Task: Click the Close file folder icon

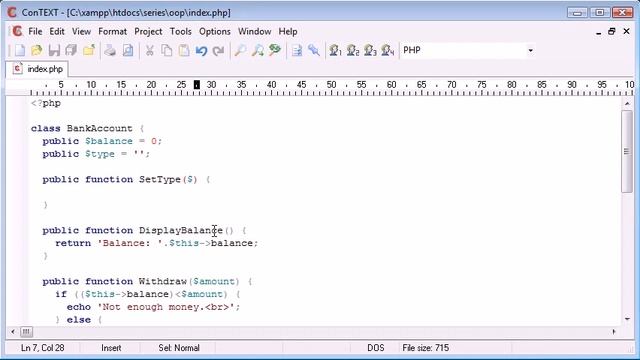Action: [89, 51]
